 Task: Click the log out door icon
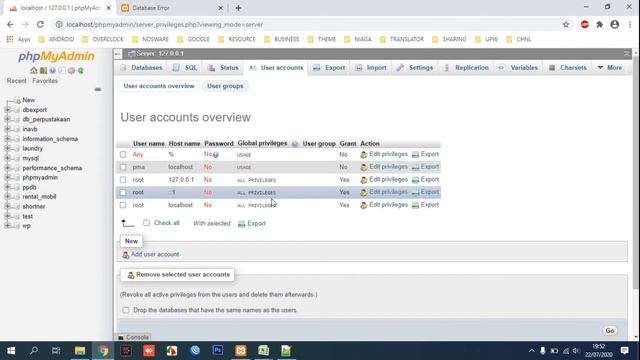43,71
